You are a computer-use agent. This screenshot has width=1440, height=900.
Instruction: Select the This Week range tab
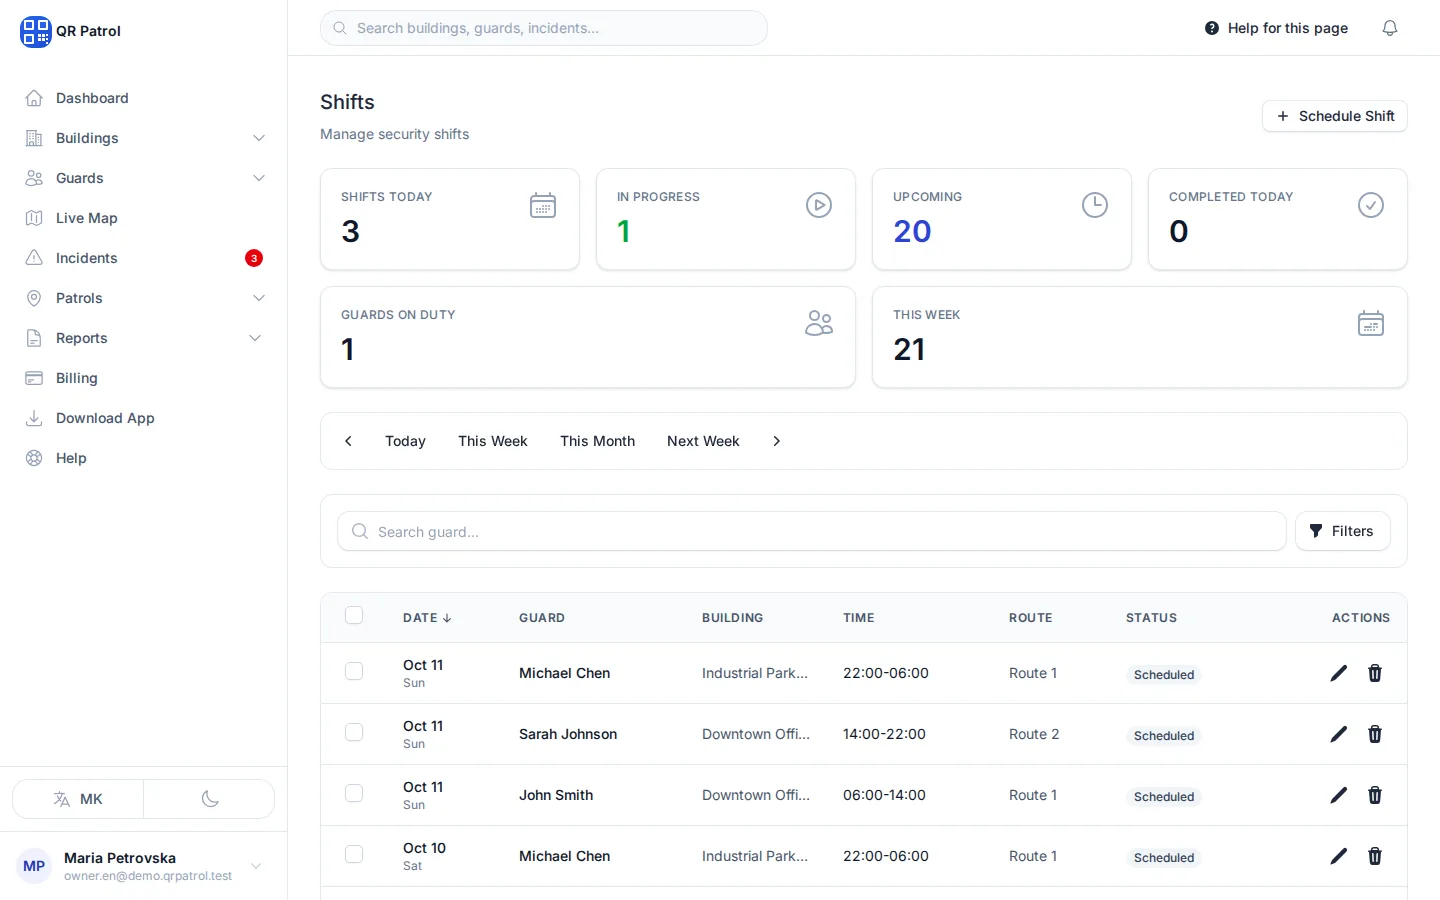coord(492,441)
